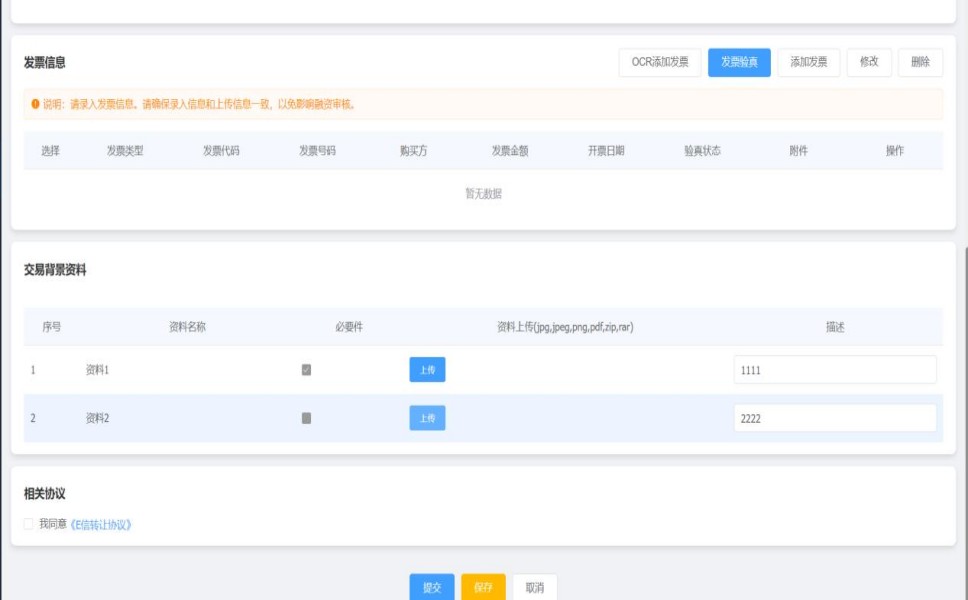The width and height of the screenshot is (968, 600).
Task: Focus the description field containing 2222
Action: tap(834, 418)
